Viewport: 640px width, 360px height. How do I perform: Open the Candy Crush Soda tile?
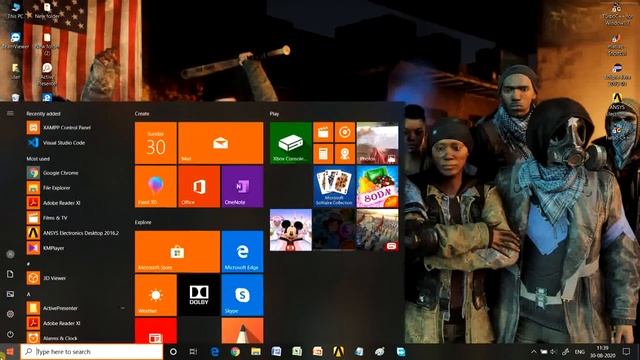point(378,187)
